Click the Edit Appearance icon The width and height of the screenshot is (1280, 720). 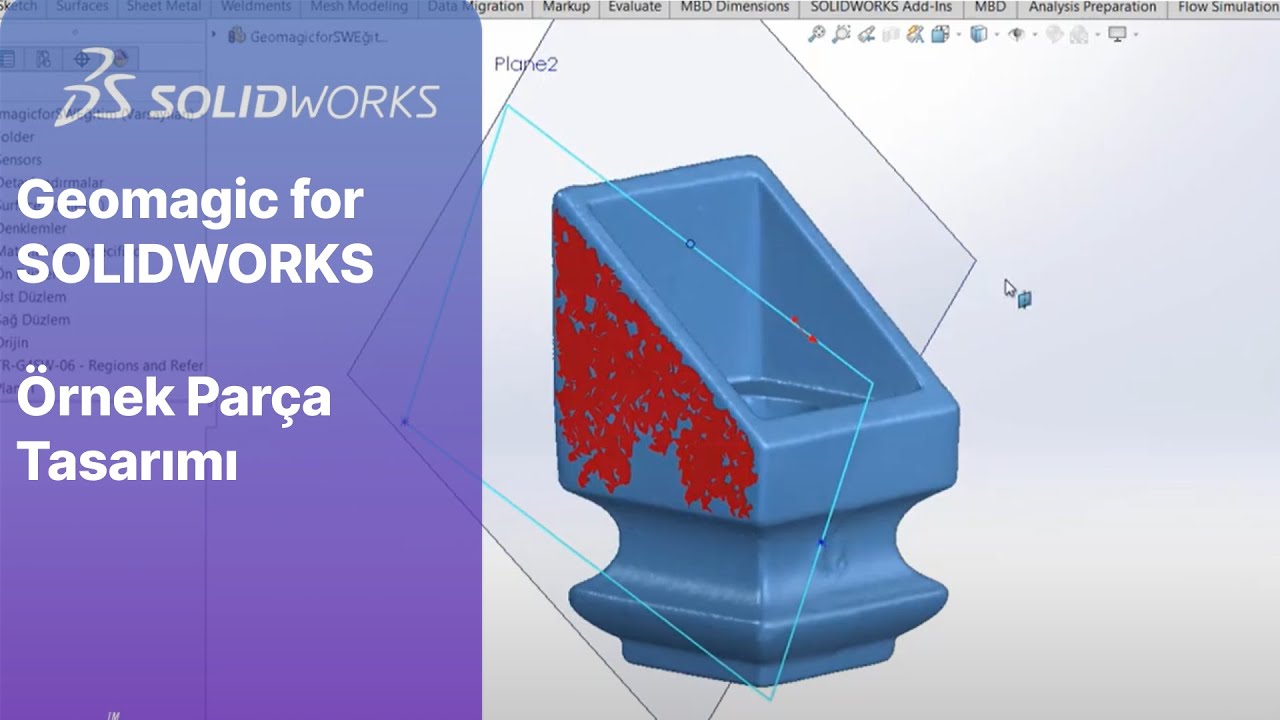(1054, 34)
